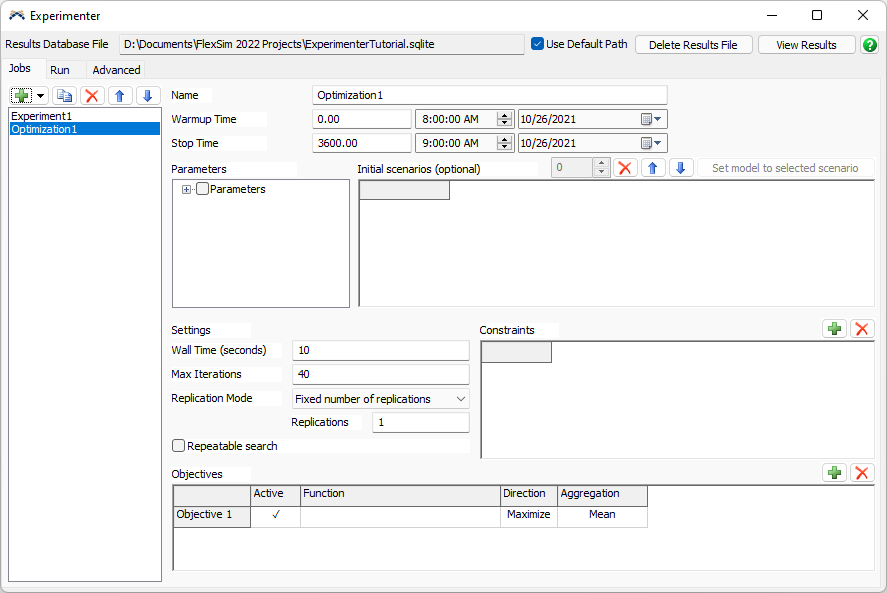The image size is (887, 593).
Task: Open the Stop Time date picker dropdown
Action: tap(653, 143)
